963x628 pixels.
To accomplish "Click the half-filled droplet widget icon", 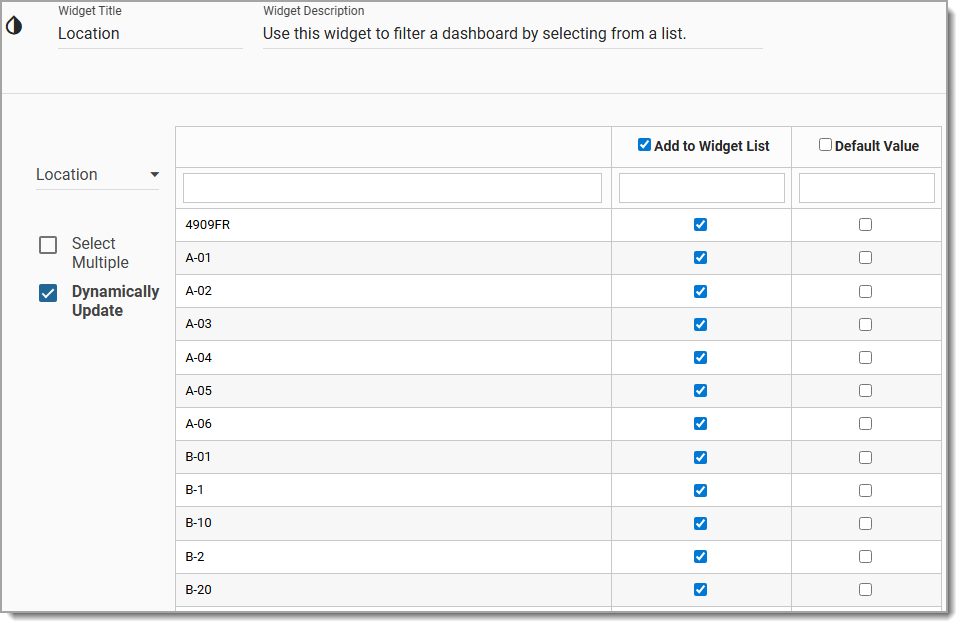I will 15,28.
